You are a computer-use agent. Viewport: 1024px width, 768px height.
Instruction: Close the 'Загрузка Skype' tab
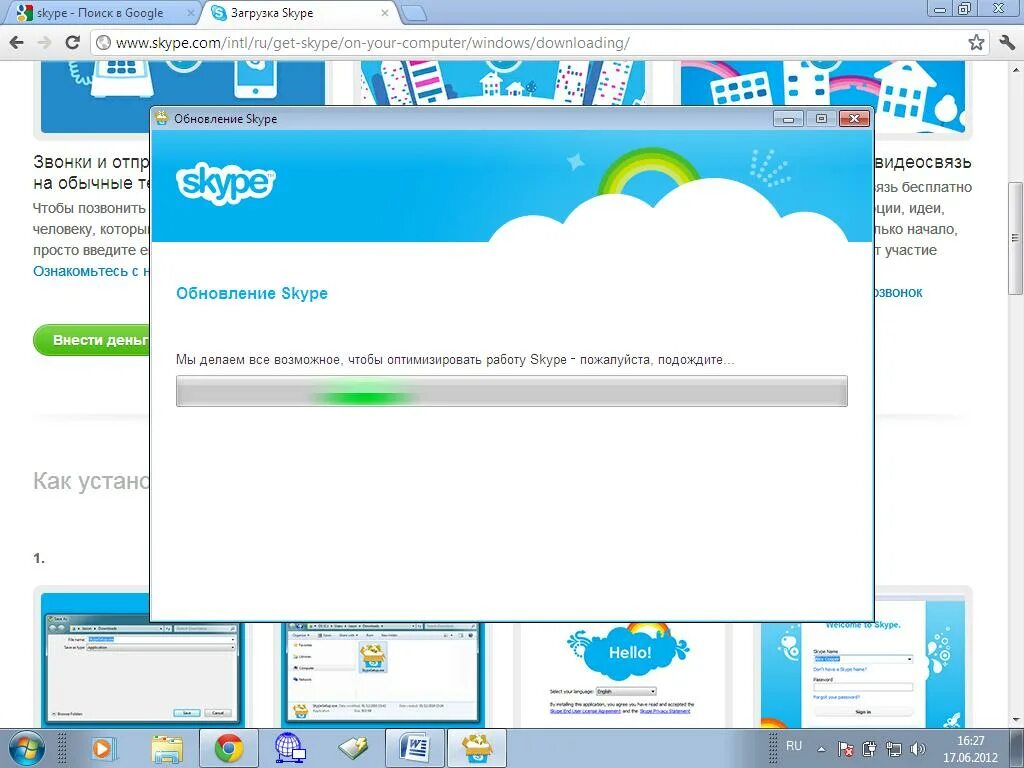click(385, 12)
